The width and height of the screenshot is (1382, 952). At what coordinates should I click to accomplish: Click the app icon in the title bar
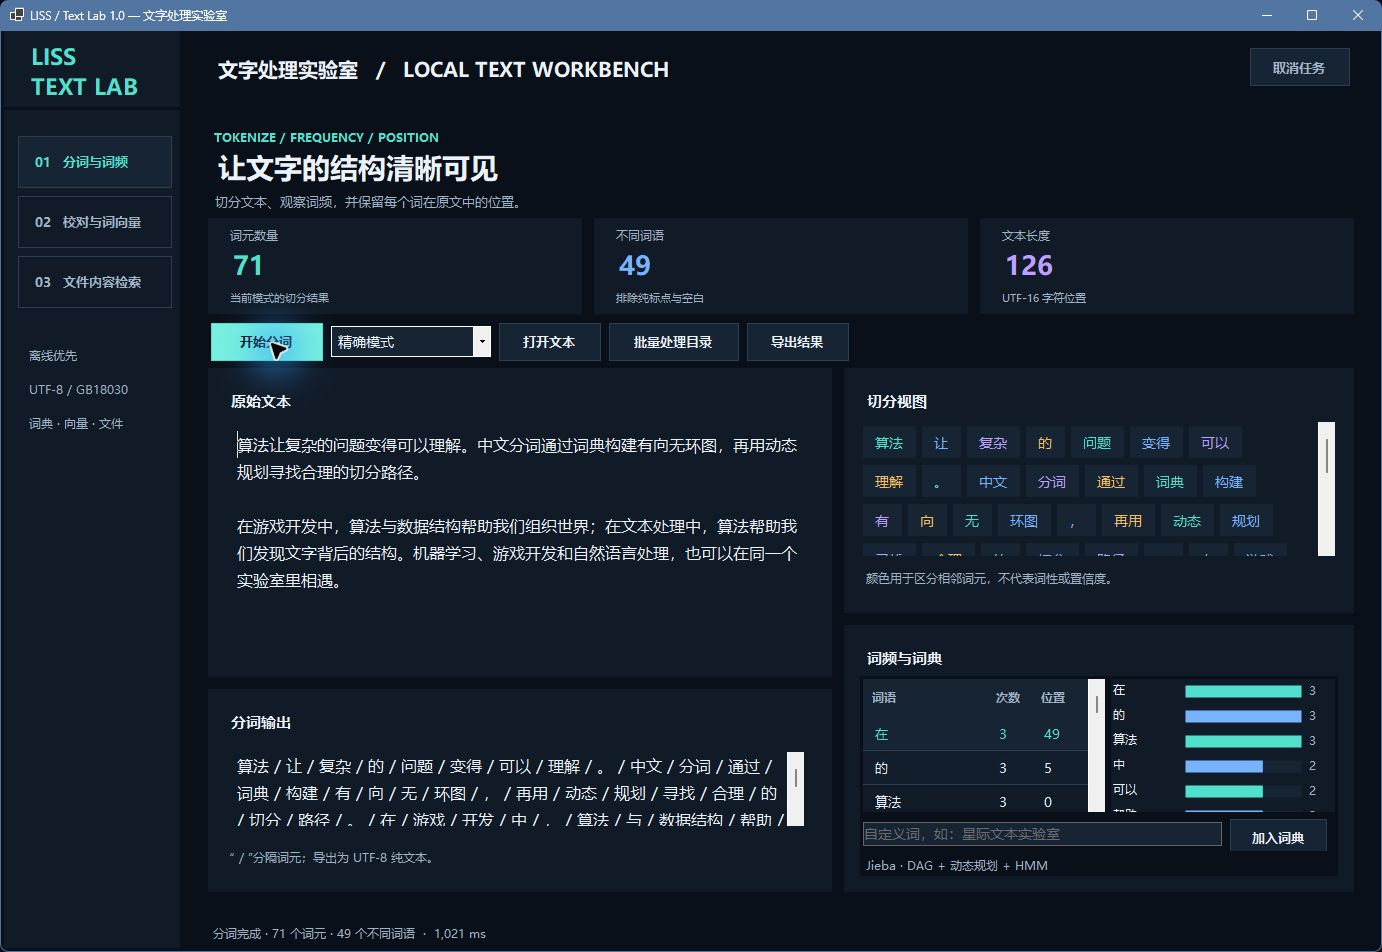16,15
